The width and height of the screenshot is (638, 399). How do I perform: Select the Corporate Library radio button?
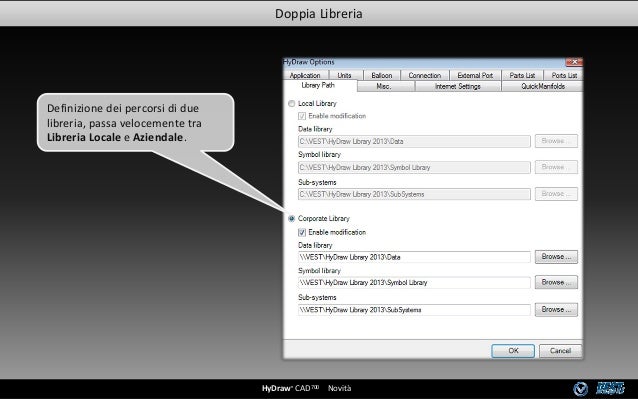291,219
